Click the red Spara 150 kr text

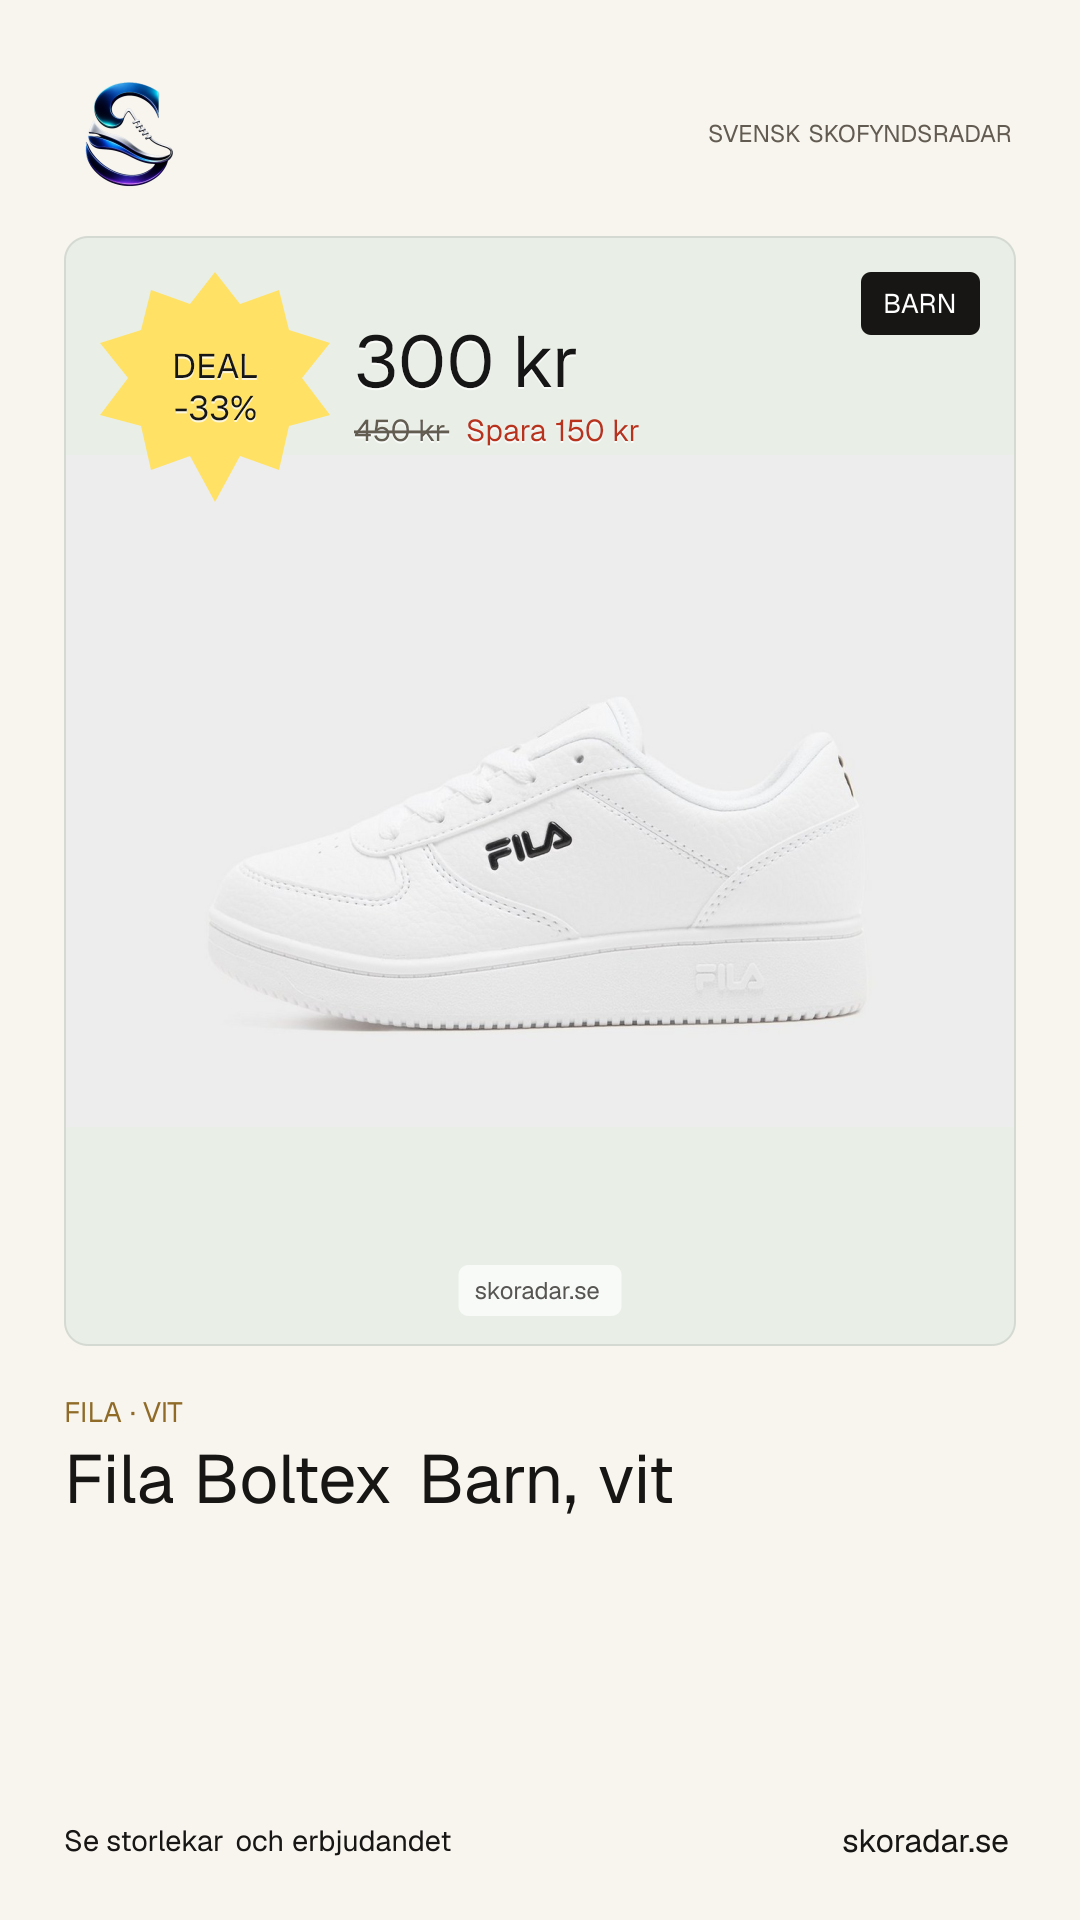[552, 431]
